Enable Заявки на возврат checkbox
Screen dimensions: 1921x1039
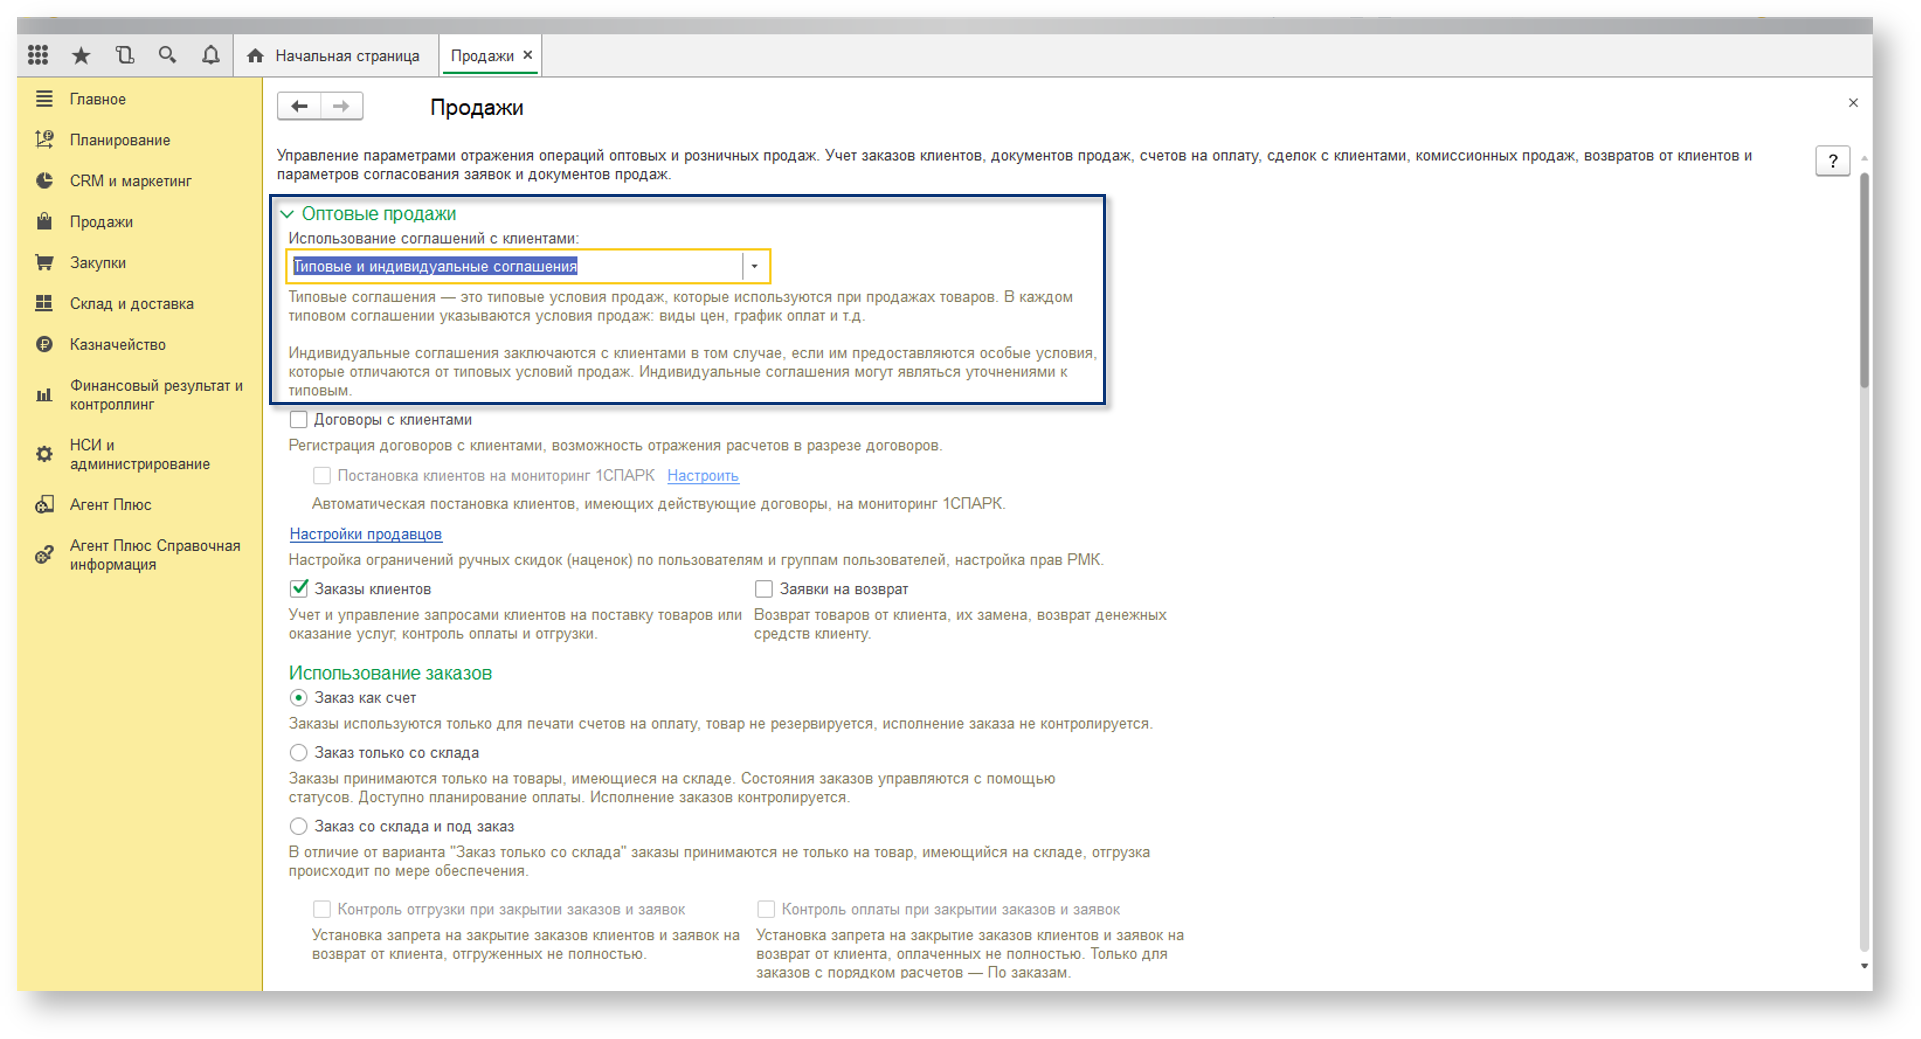click(764, 589)
